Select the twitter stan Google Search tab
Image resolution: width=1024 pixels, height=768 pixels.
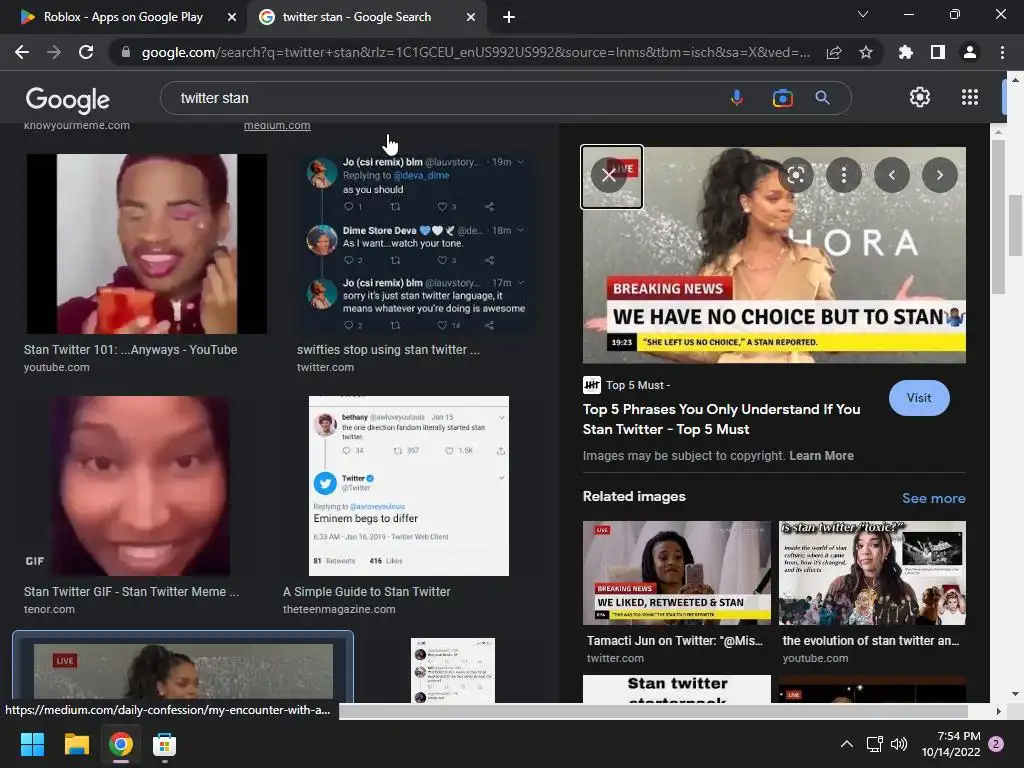(x=356, y=17)
